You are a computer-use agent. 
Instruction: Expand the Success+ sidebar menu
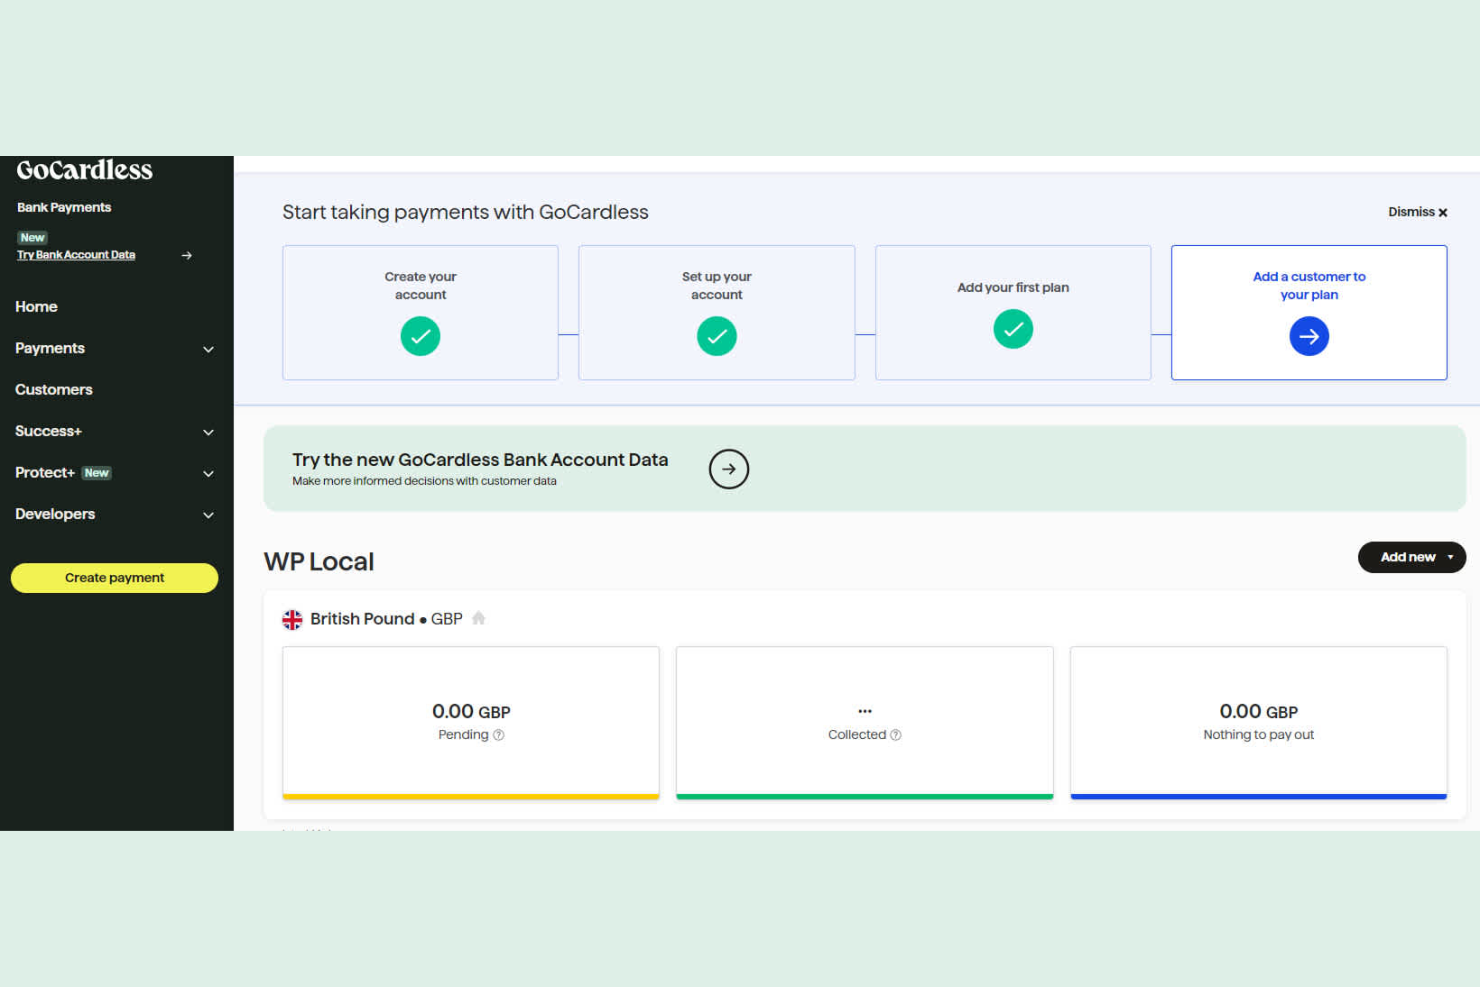click(x=208, y=431)
